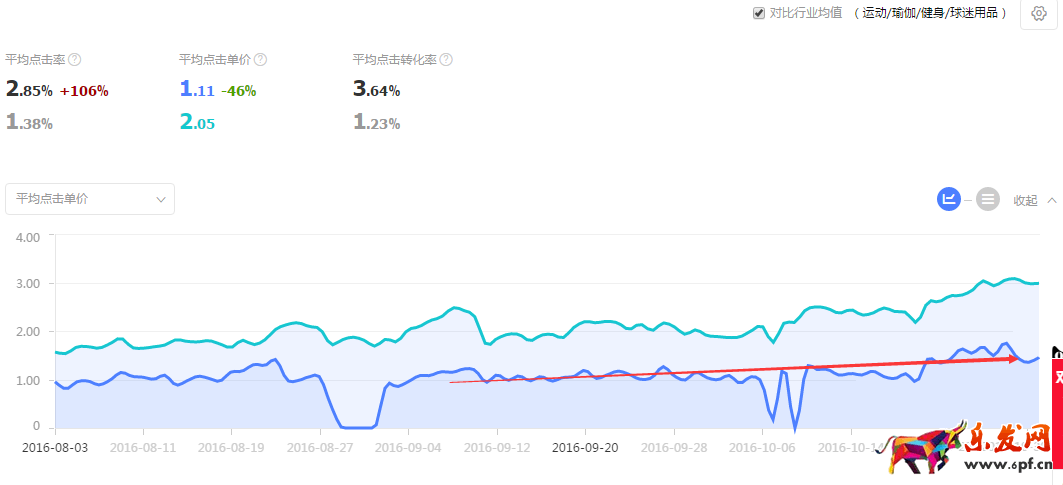Click the red arrowhead of the trend line
The width and height of the screenshot is (1063, 485).
click(x=1013, y=358)
